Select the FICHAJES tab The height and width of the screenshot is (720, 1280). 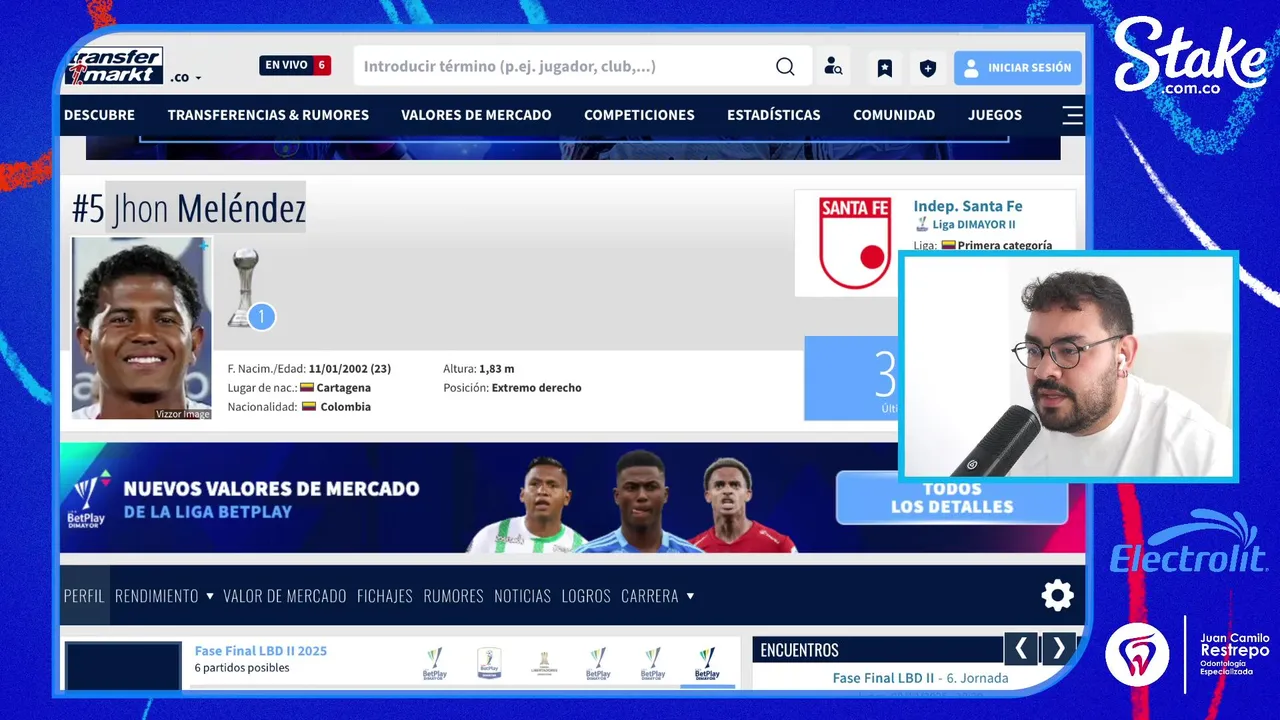[x=385, y=596]
